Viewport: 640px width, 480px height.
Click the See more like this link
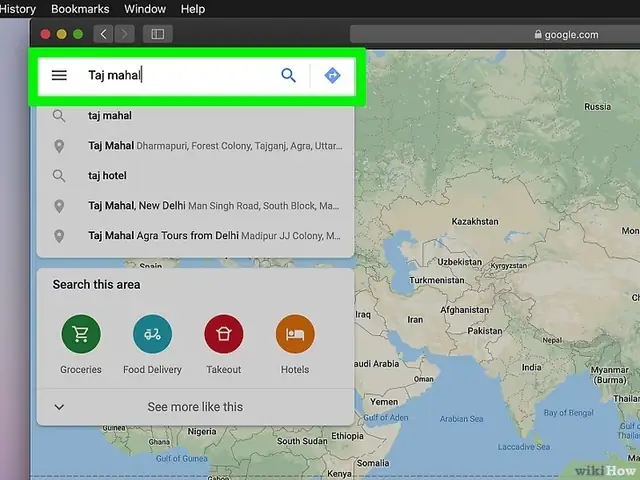(x=195, y=407)
